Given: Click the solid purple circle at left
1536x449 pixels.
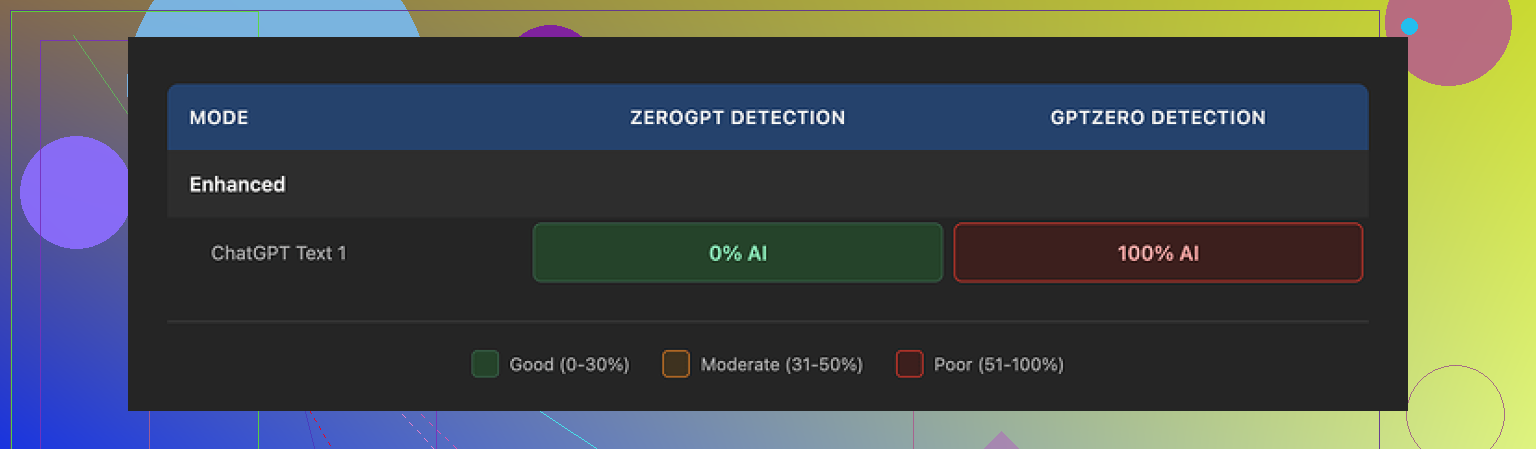Looking at the screenshot, I should 72,192.
